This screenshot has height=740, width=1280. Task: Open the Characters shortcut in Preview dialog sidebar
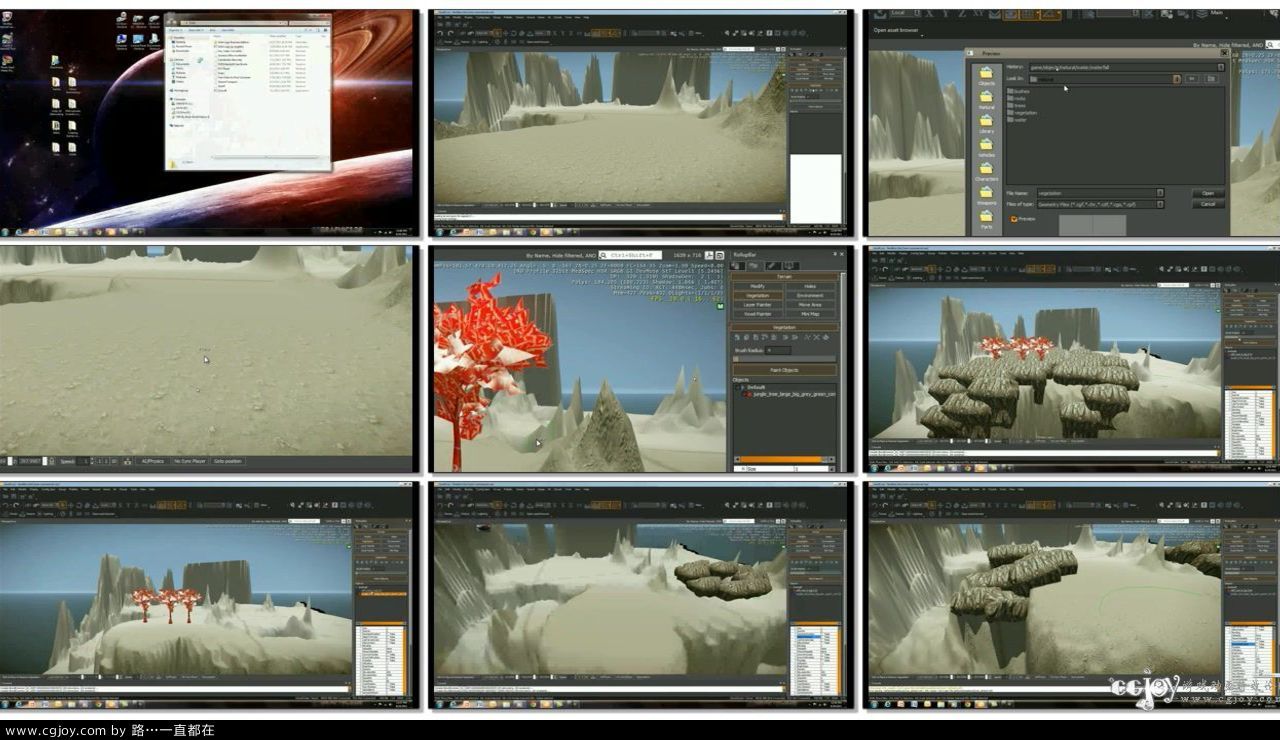986,171
